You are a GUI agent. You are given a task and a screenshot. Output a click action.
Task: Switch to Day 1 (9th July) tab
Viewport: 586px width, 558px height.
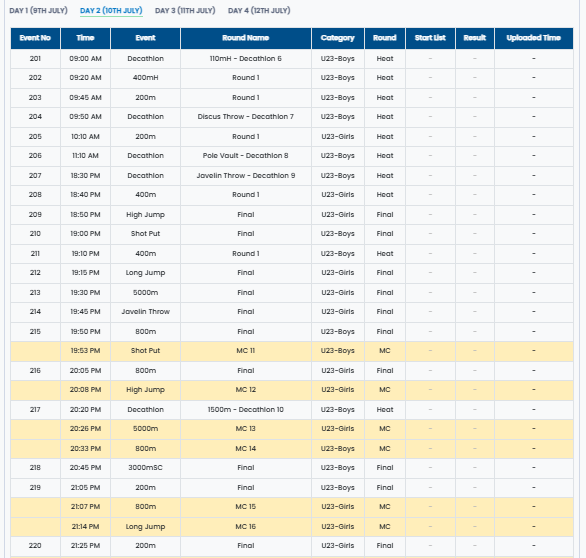coord(38,10)
